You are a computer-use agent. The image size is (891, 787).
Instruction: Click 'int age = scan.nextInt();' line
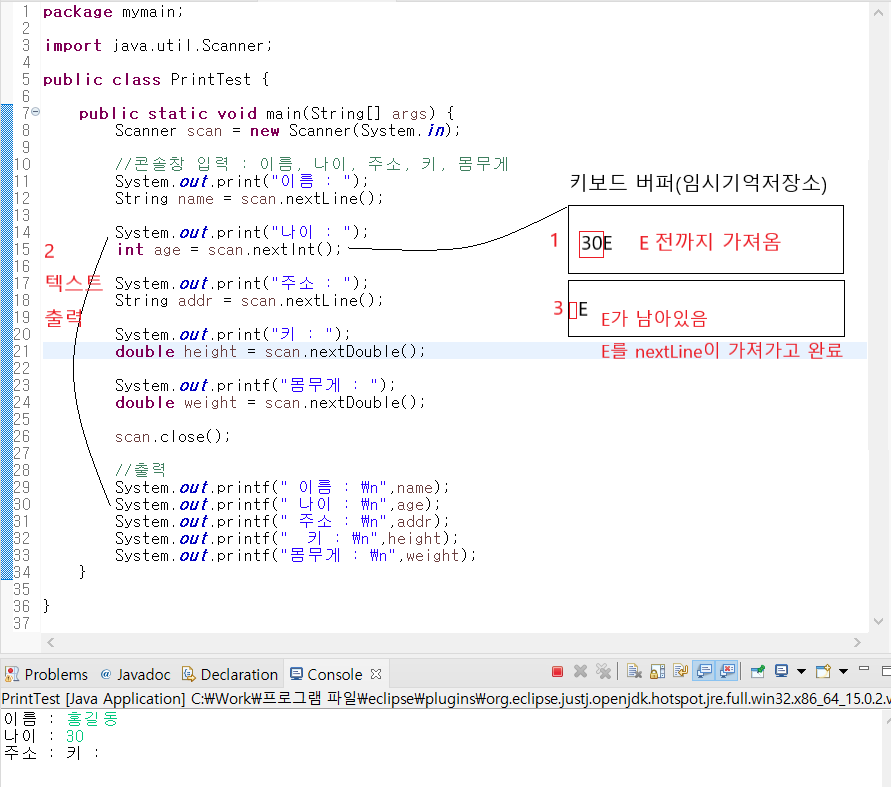coord(229,249)
